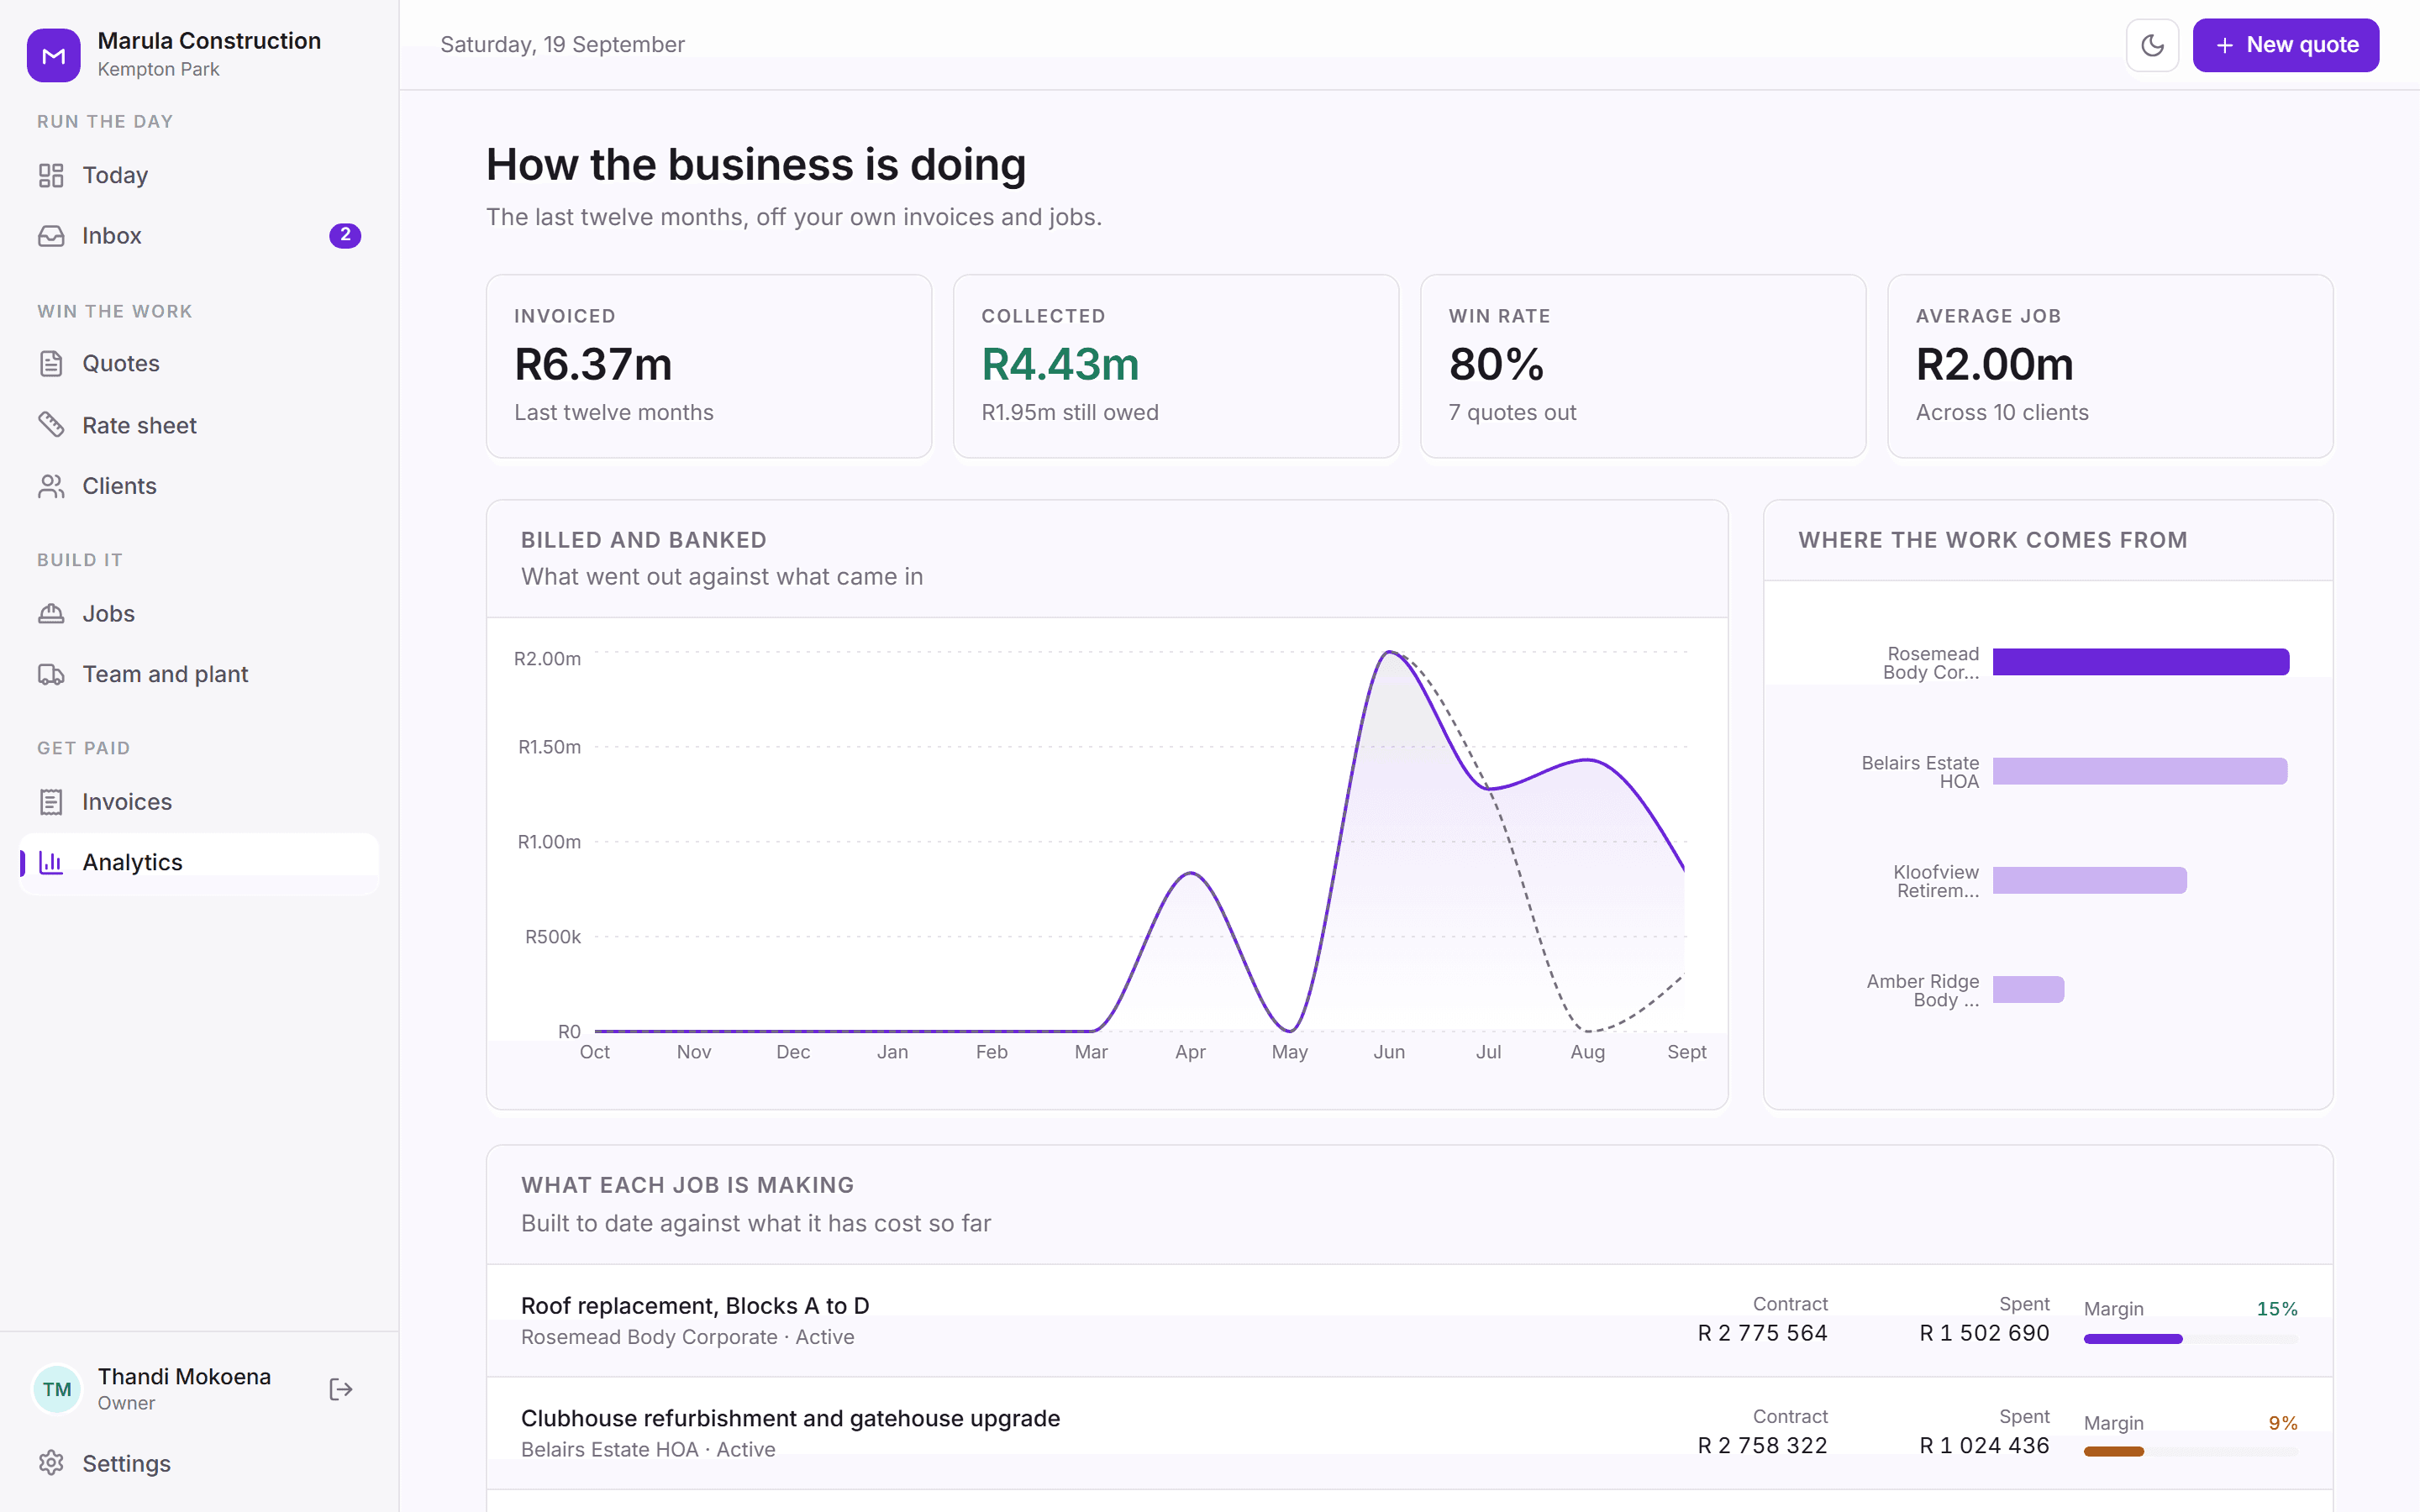Click the plus icon in New quote
Viewport: 2420px width, 1512px height.
coord(2224,45)
